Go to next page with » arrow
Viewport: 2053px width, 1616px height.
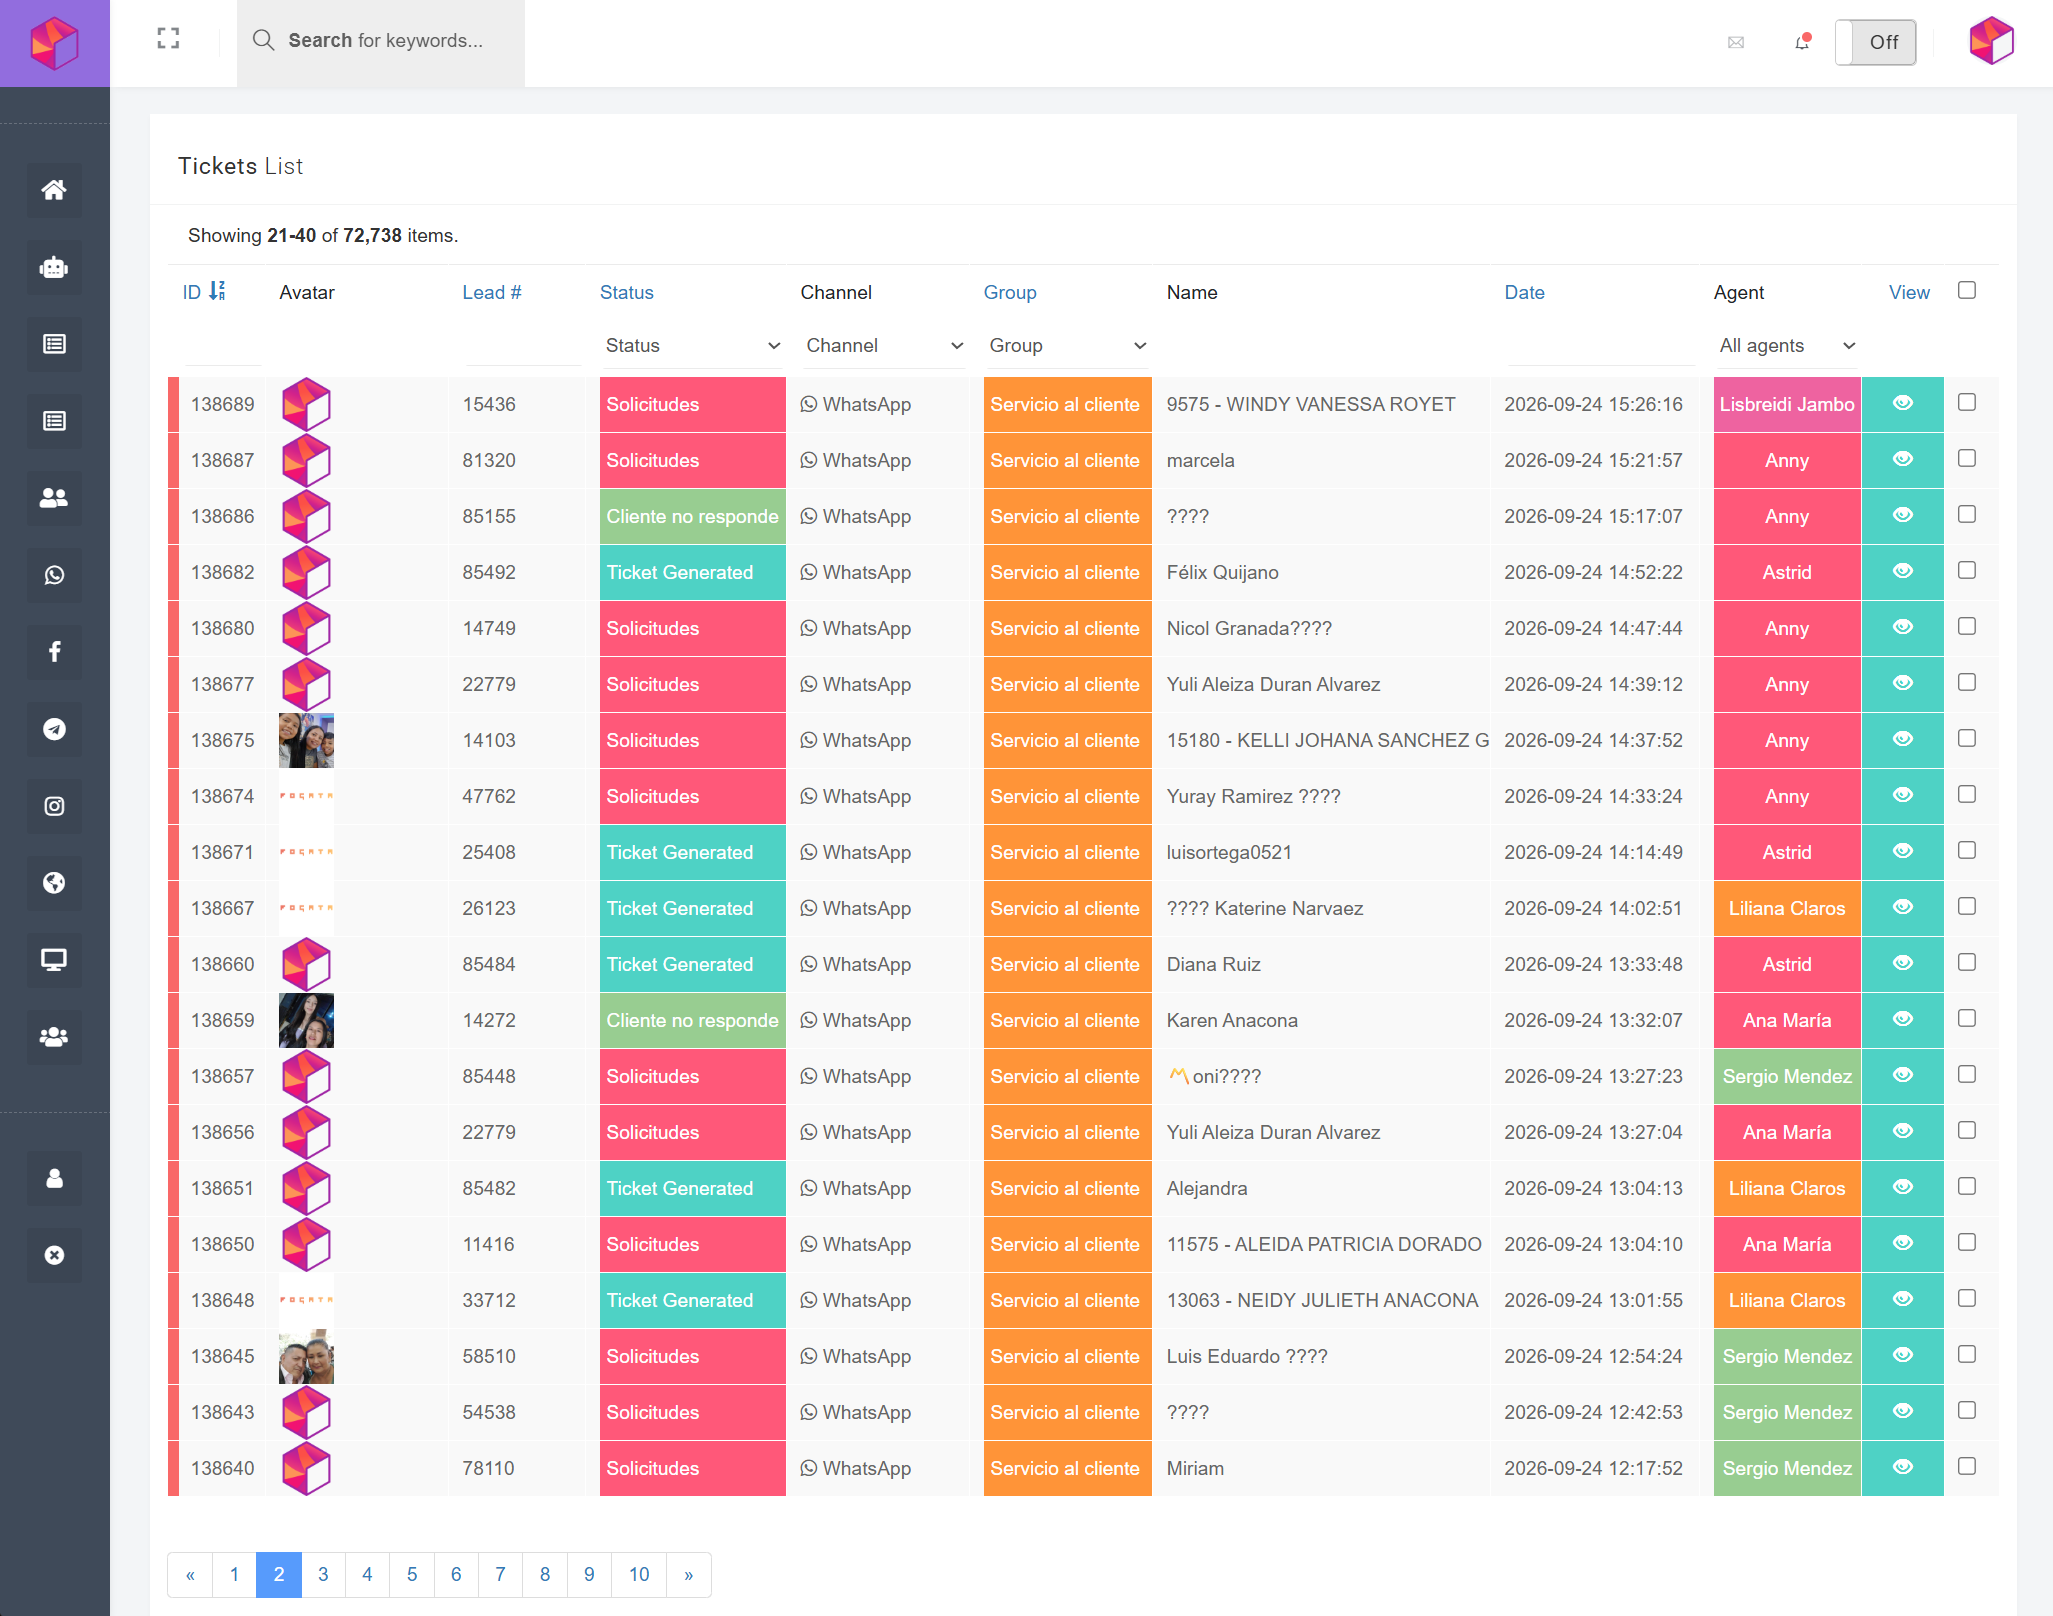688,1574
